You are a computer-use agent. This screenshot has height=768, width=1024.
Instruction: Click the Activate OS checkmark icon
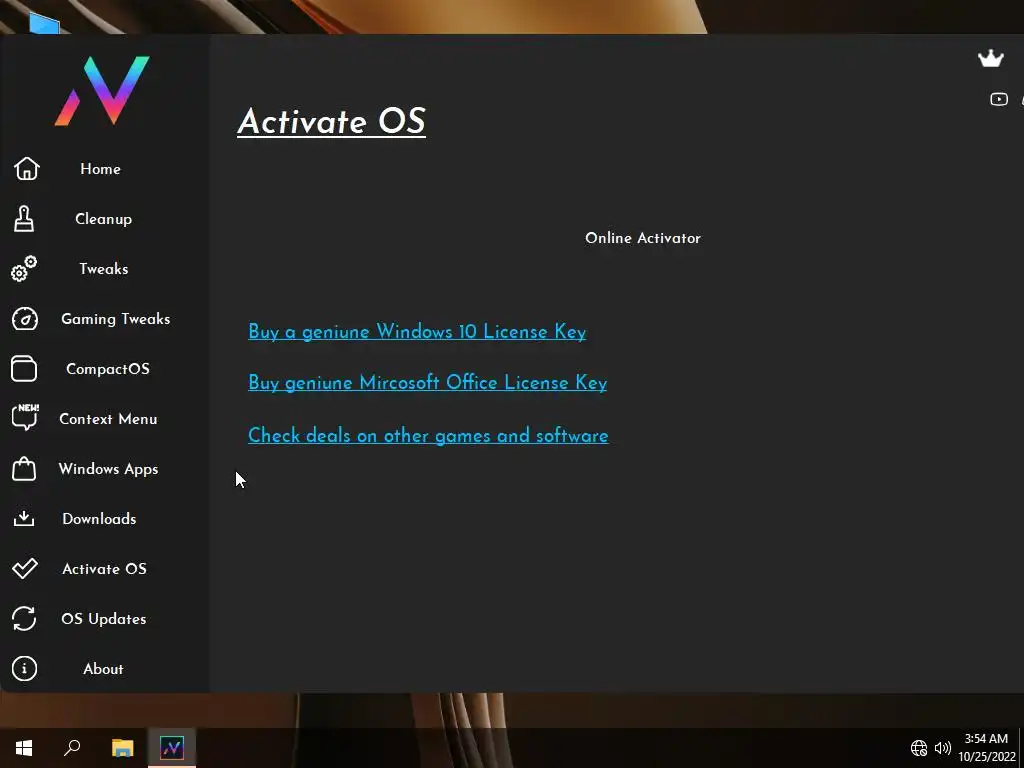(x=25, y=568)
